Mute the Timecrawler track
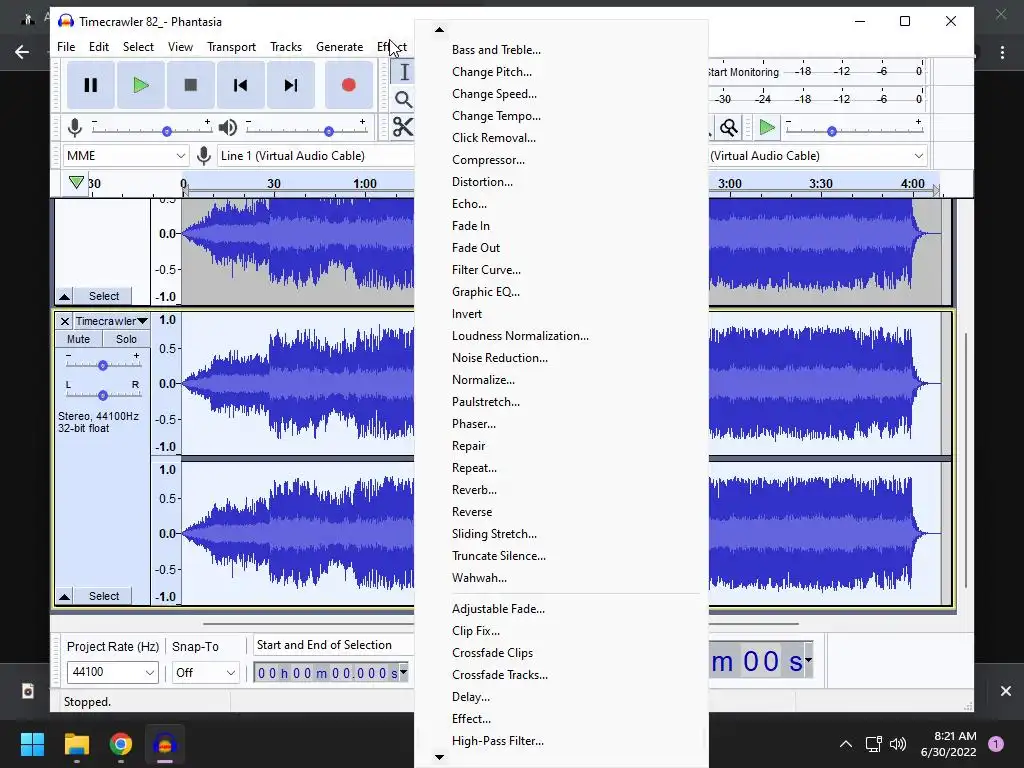 (x=78, y=339)
